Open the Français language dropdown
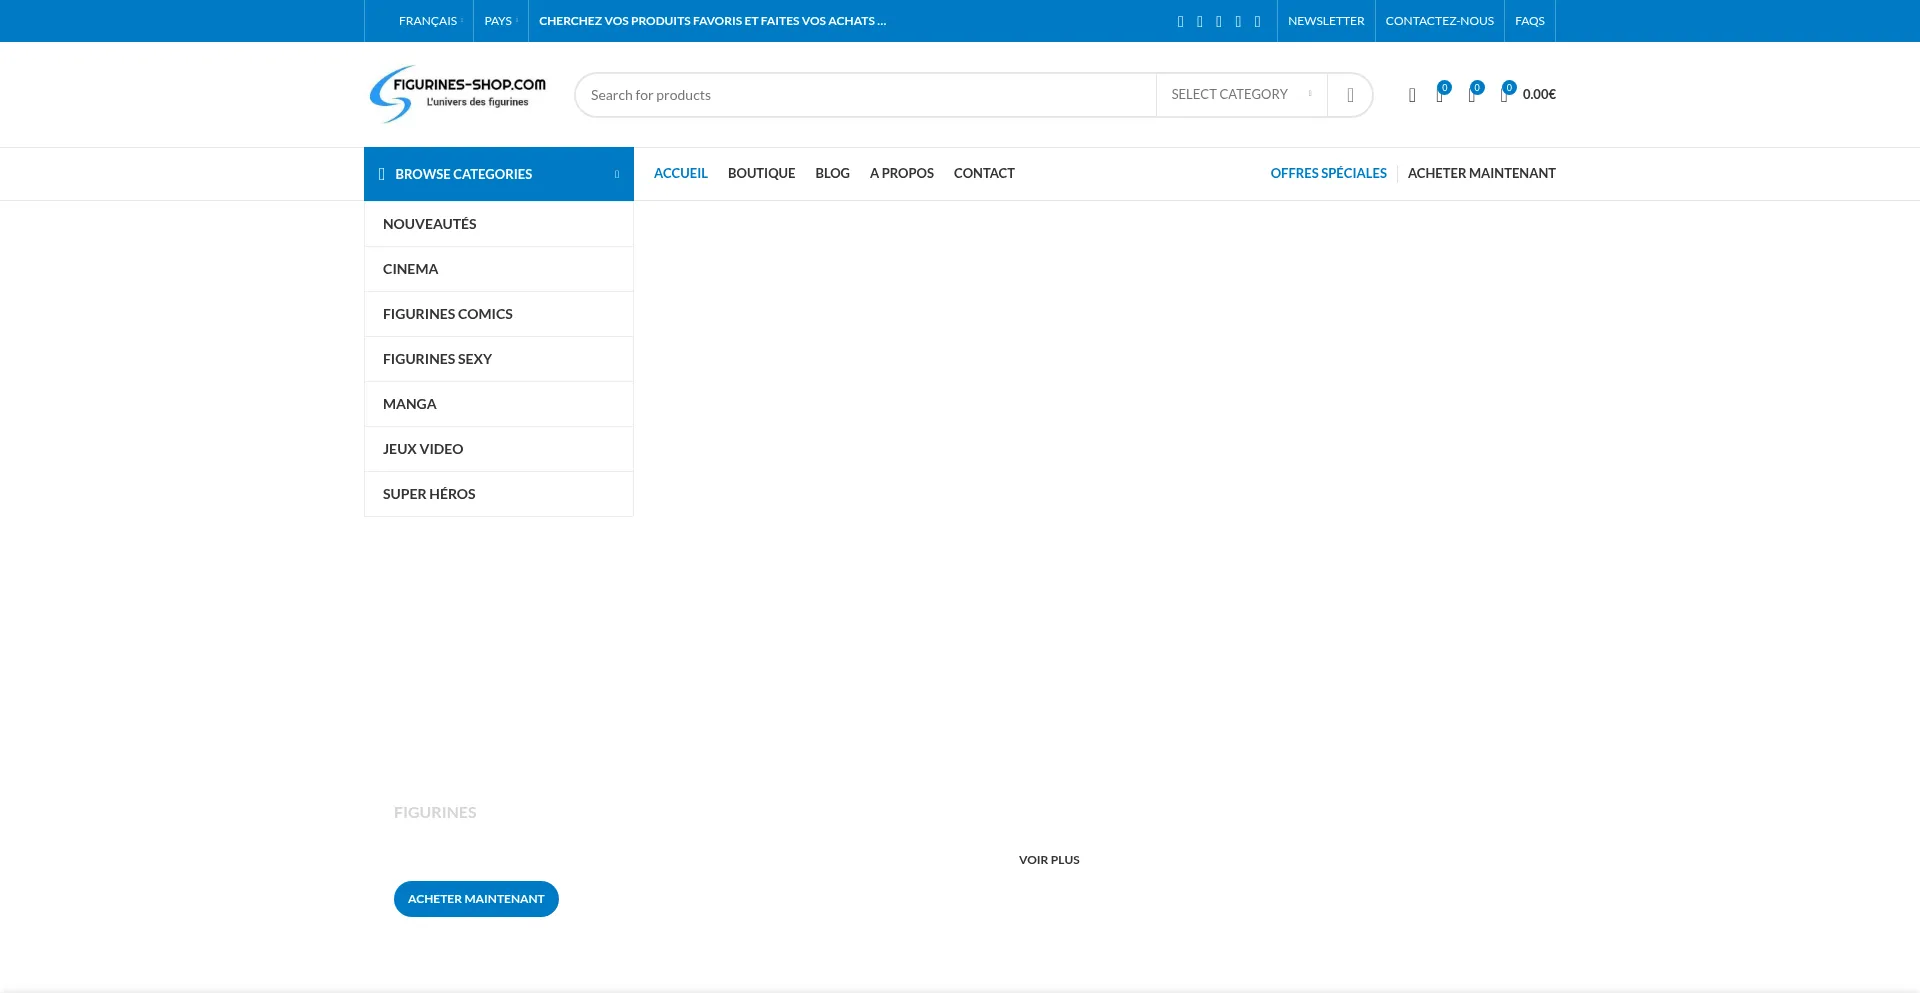The height and width of the screenshot is (993, 1920). tap(429, 21)
